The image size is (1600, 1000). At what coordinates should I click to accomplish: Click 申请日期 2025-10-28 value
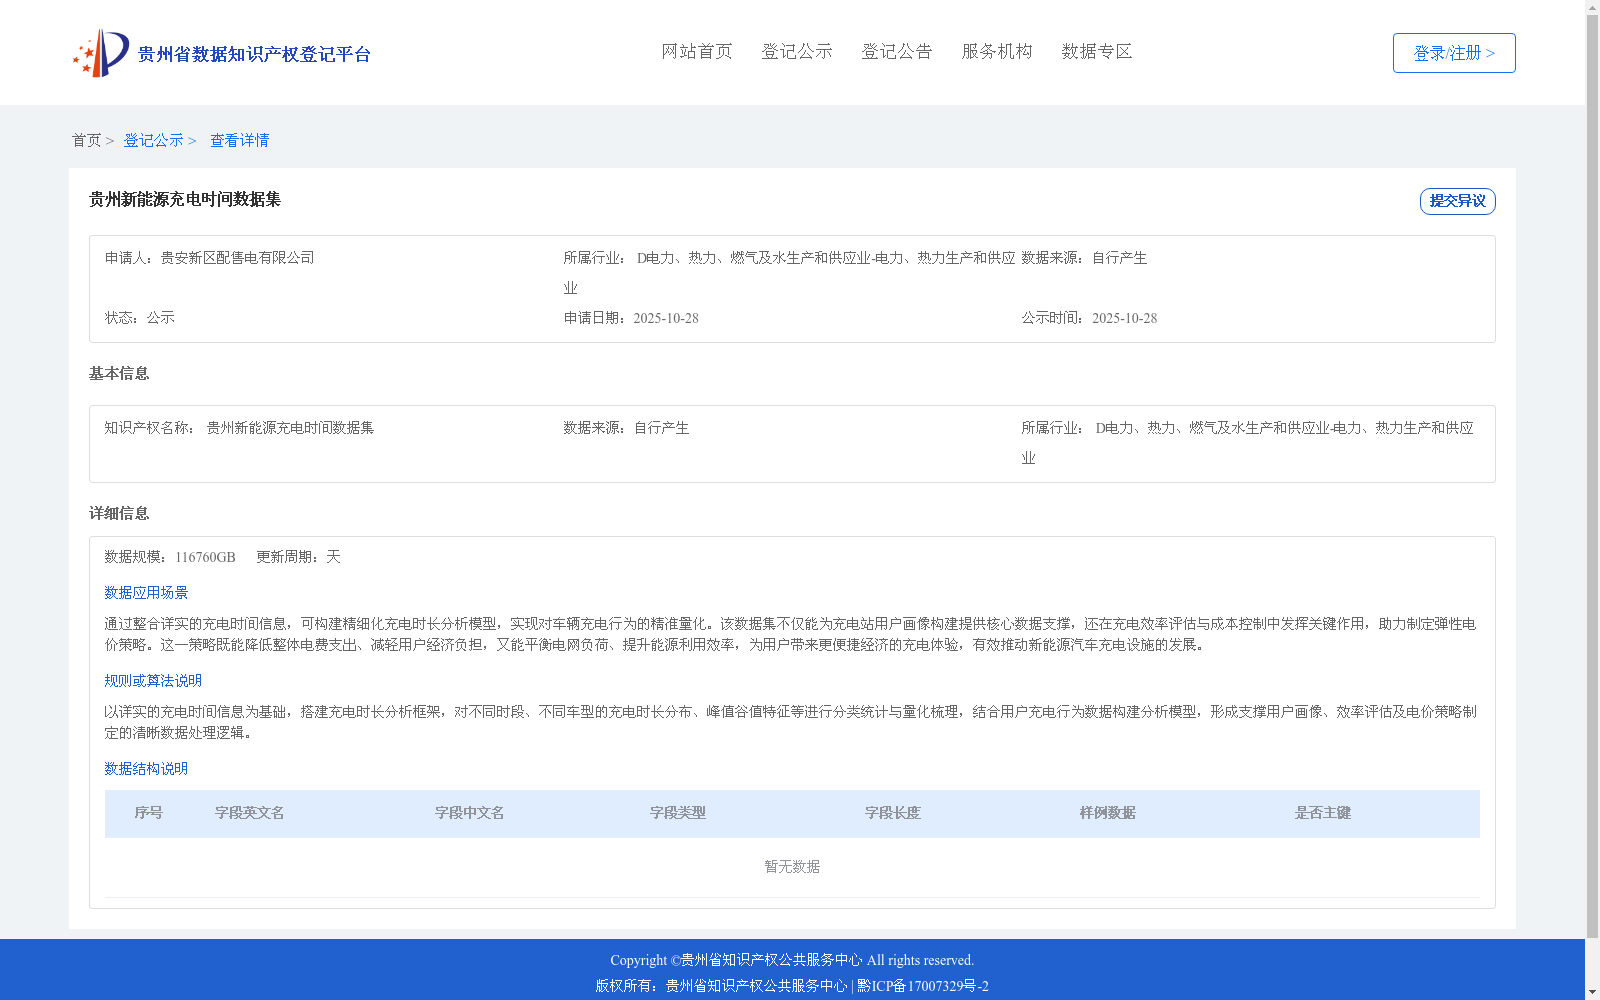pyautogui.click(x=666, y=318)
